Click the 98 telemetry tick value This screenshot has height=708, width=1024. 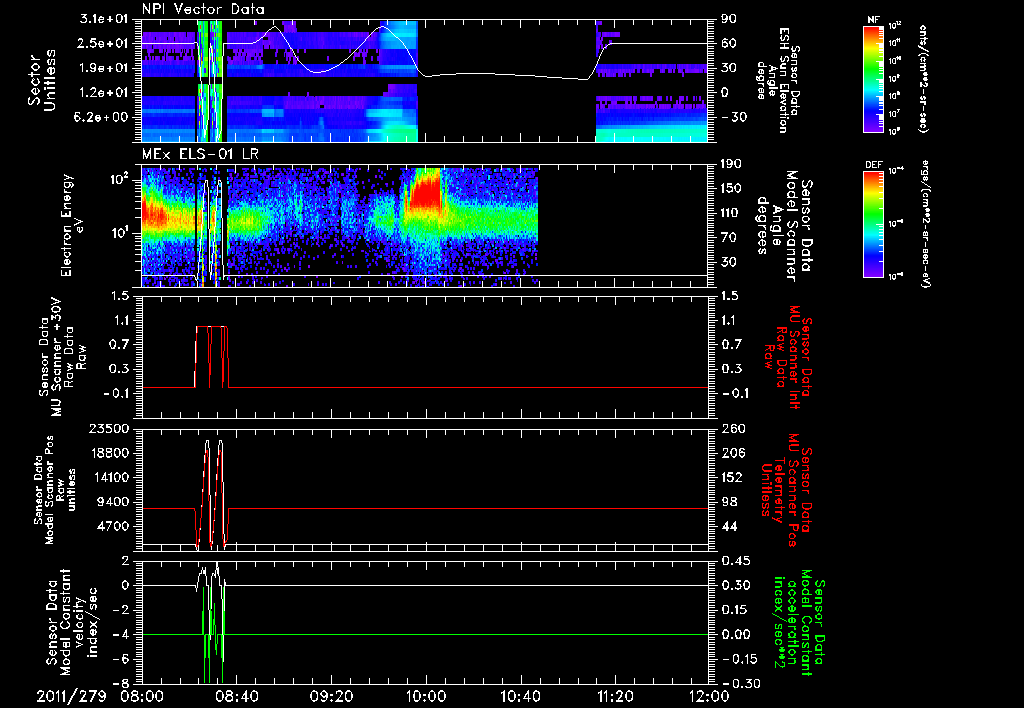point(728,502)
